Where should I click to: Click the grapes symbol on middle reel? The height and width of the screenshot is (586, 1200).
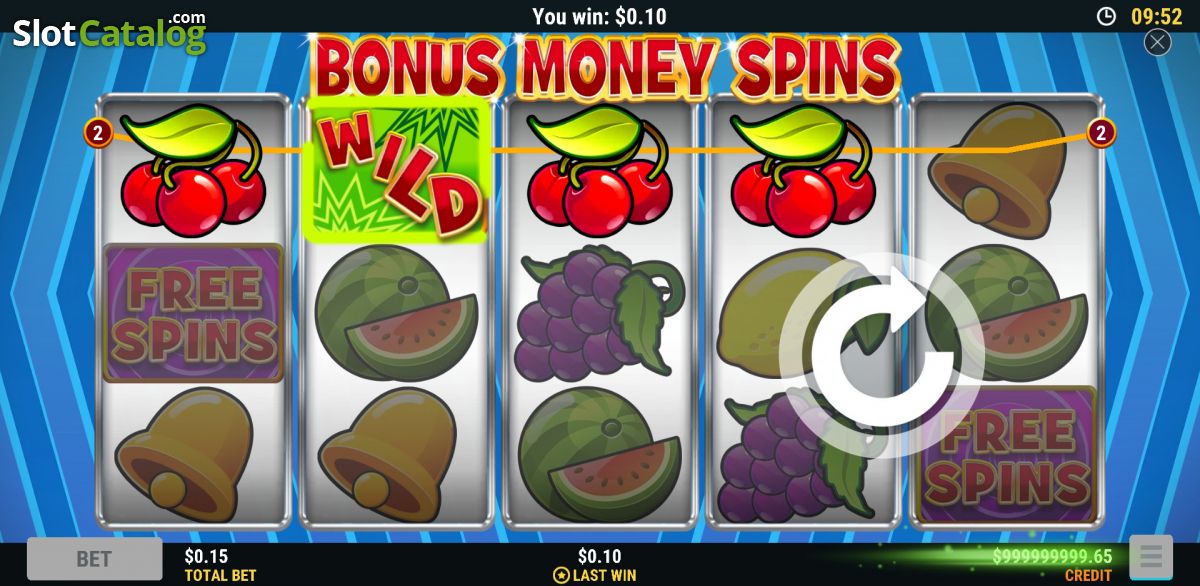[x=598, y=312]
